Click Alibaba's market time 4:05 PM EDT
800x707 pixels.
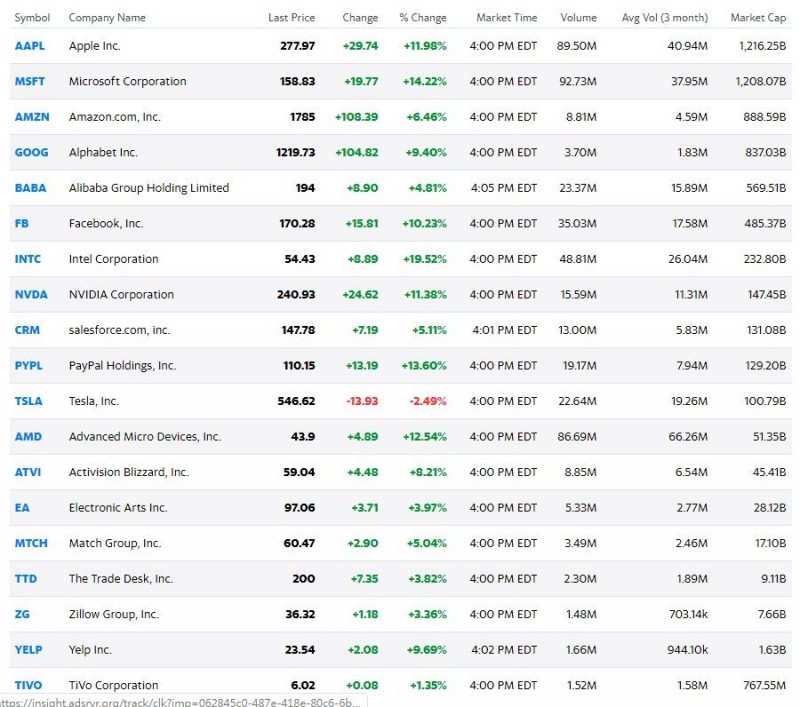coord(504,188)
